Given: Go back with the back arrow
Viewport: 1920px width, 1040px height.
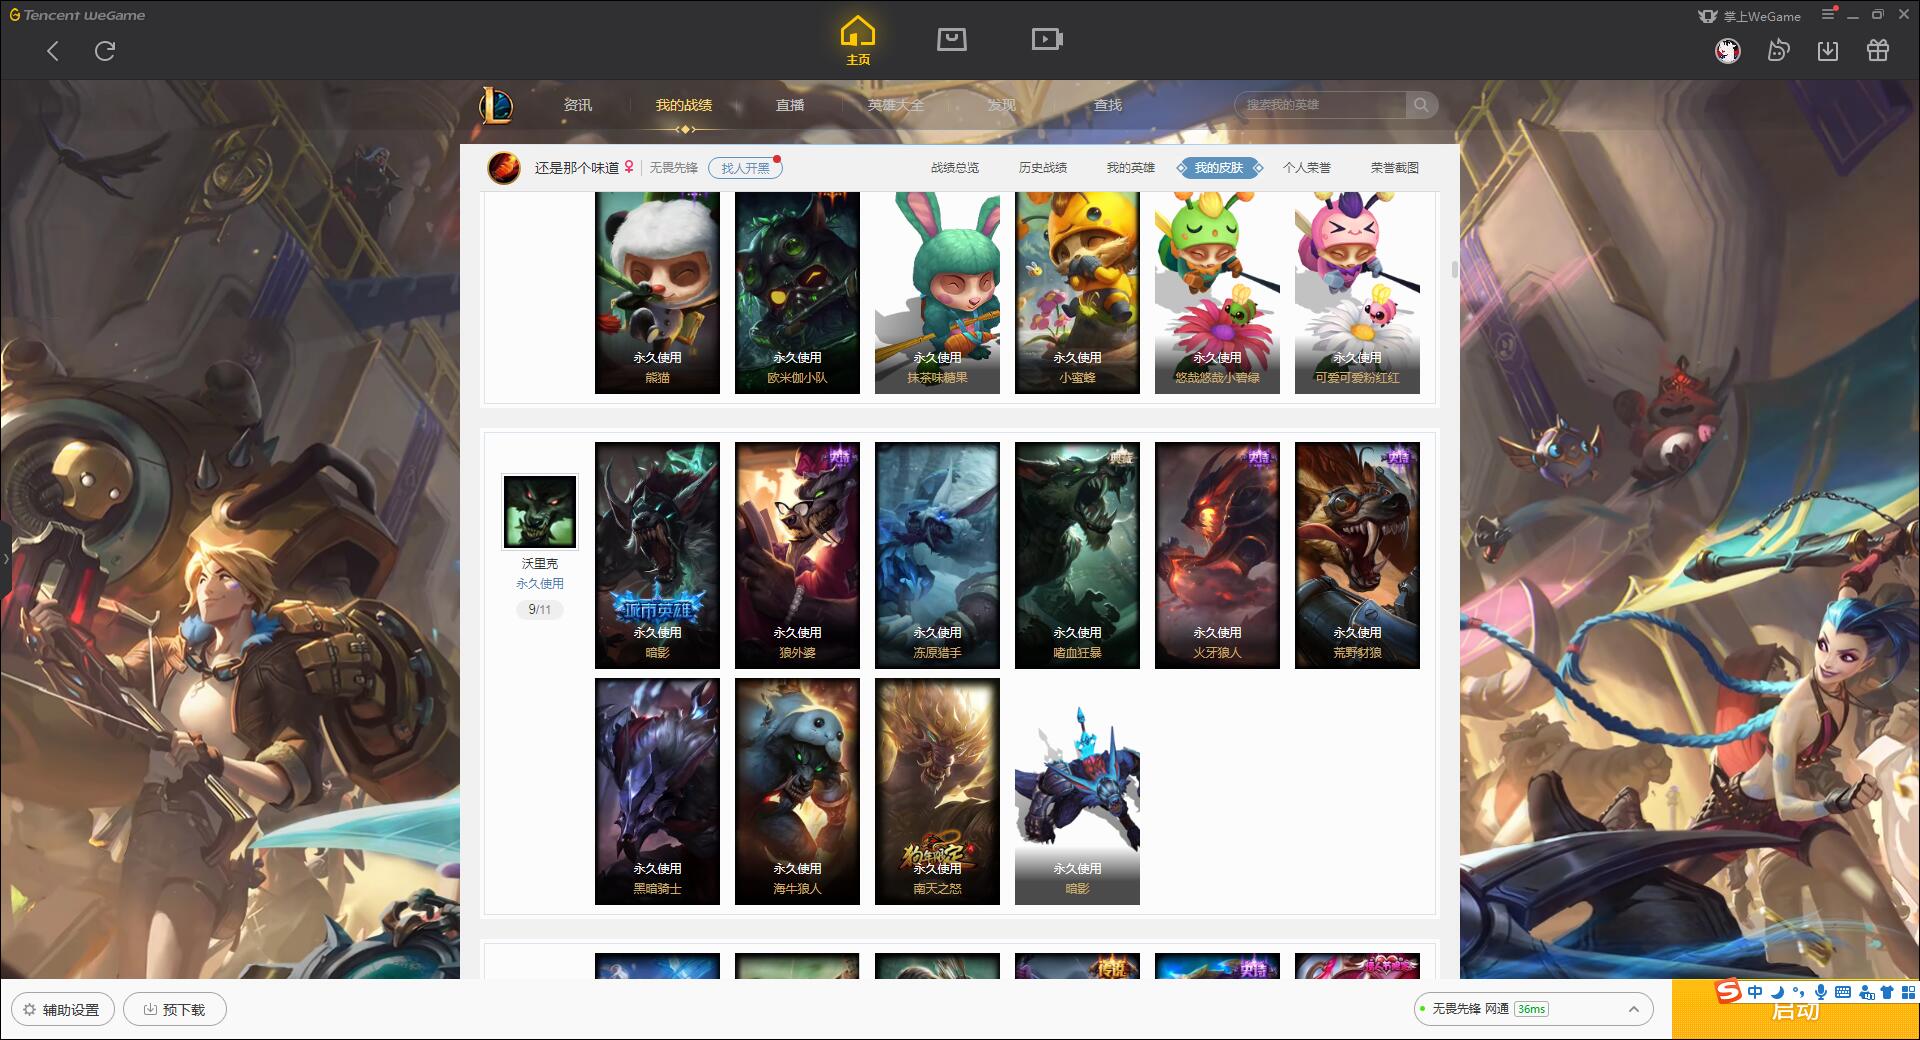Looking at the screenshot, I should tap(53, 51).
